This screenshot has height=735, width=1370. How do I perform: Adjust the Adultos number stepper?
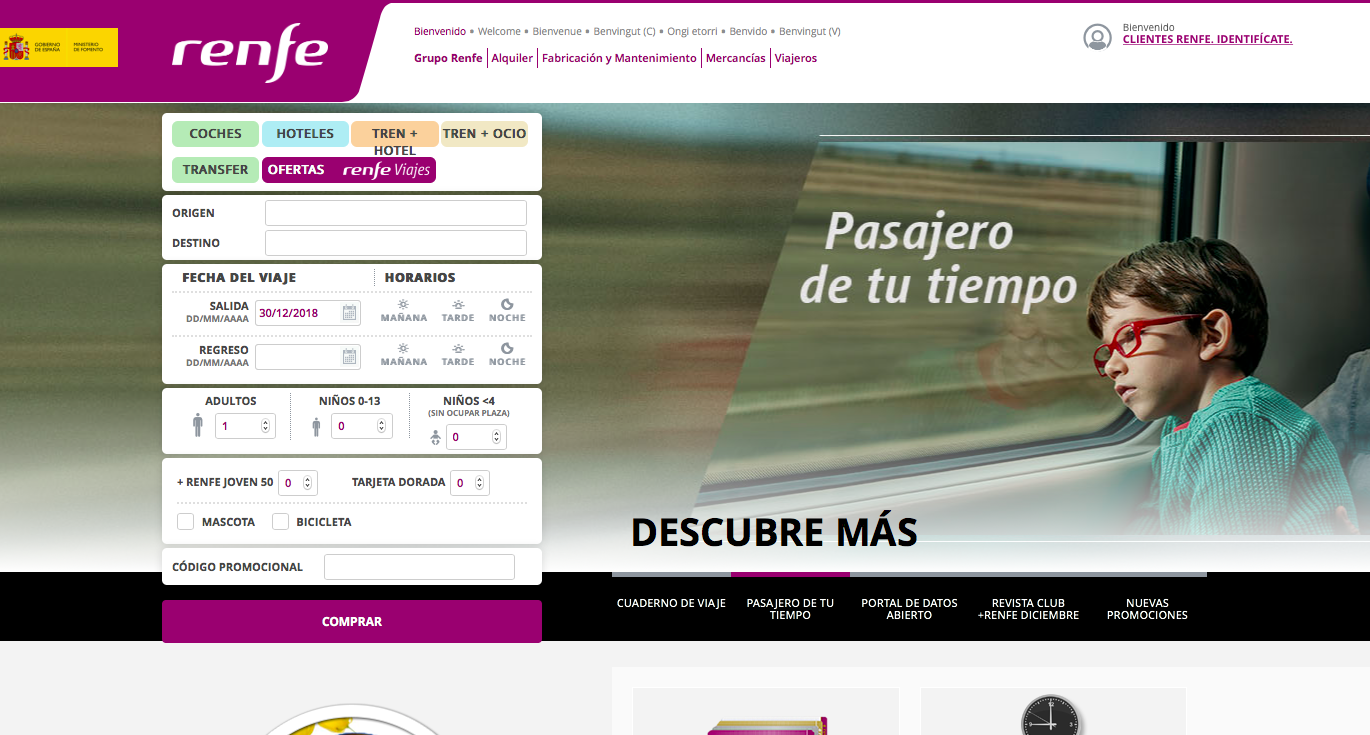click(265, 426)
